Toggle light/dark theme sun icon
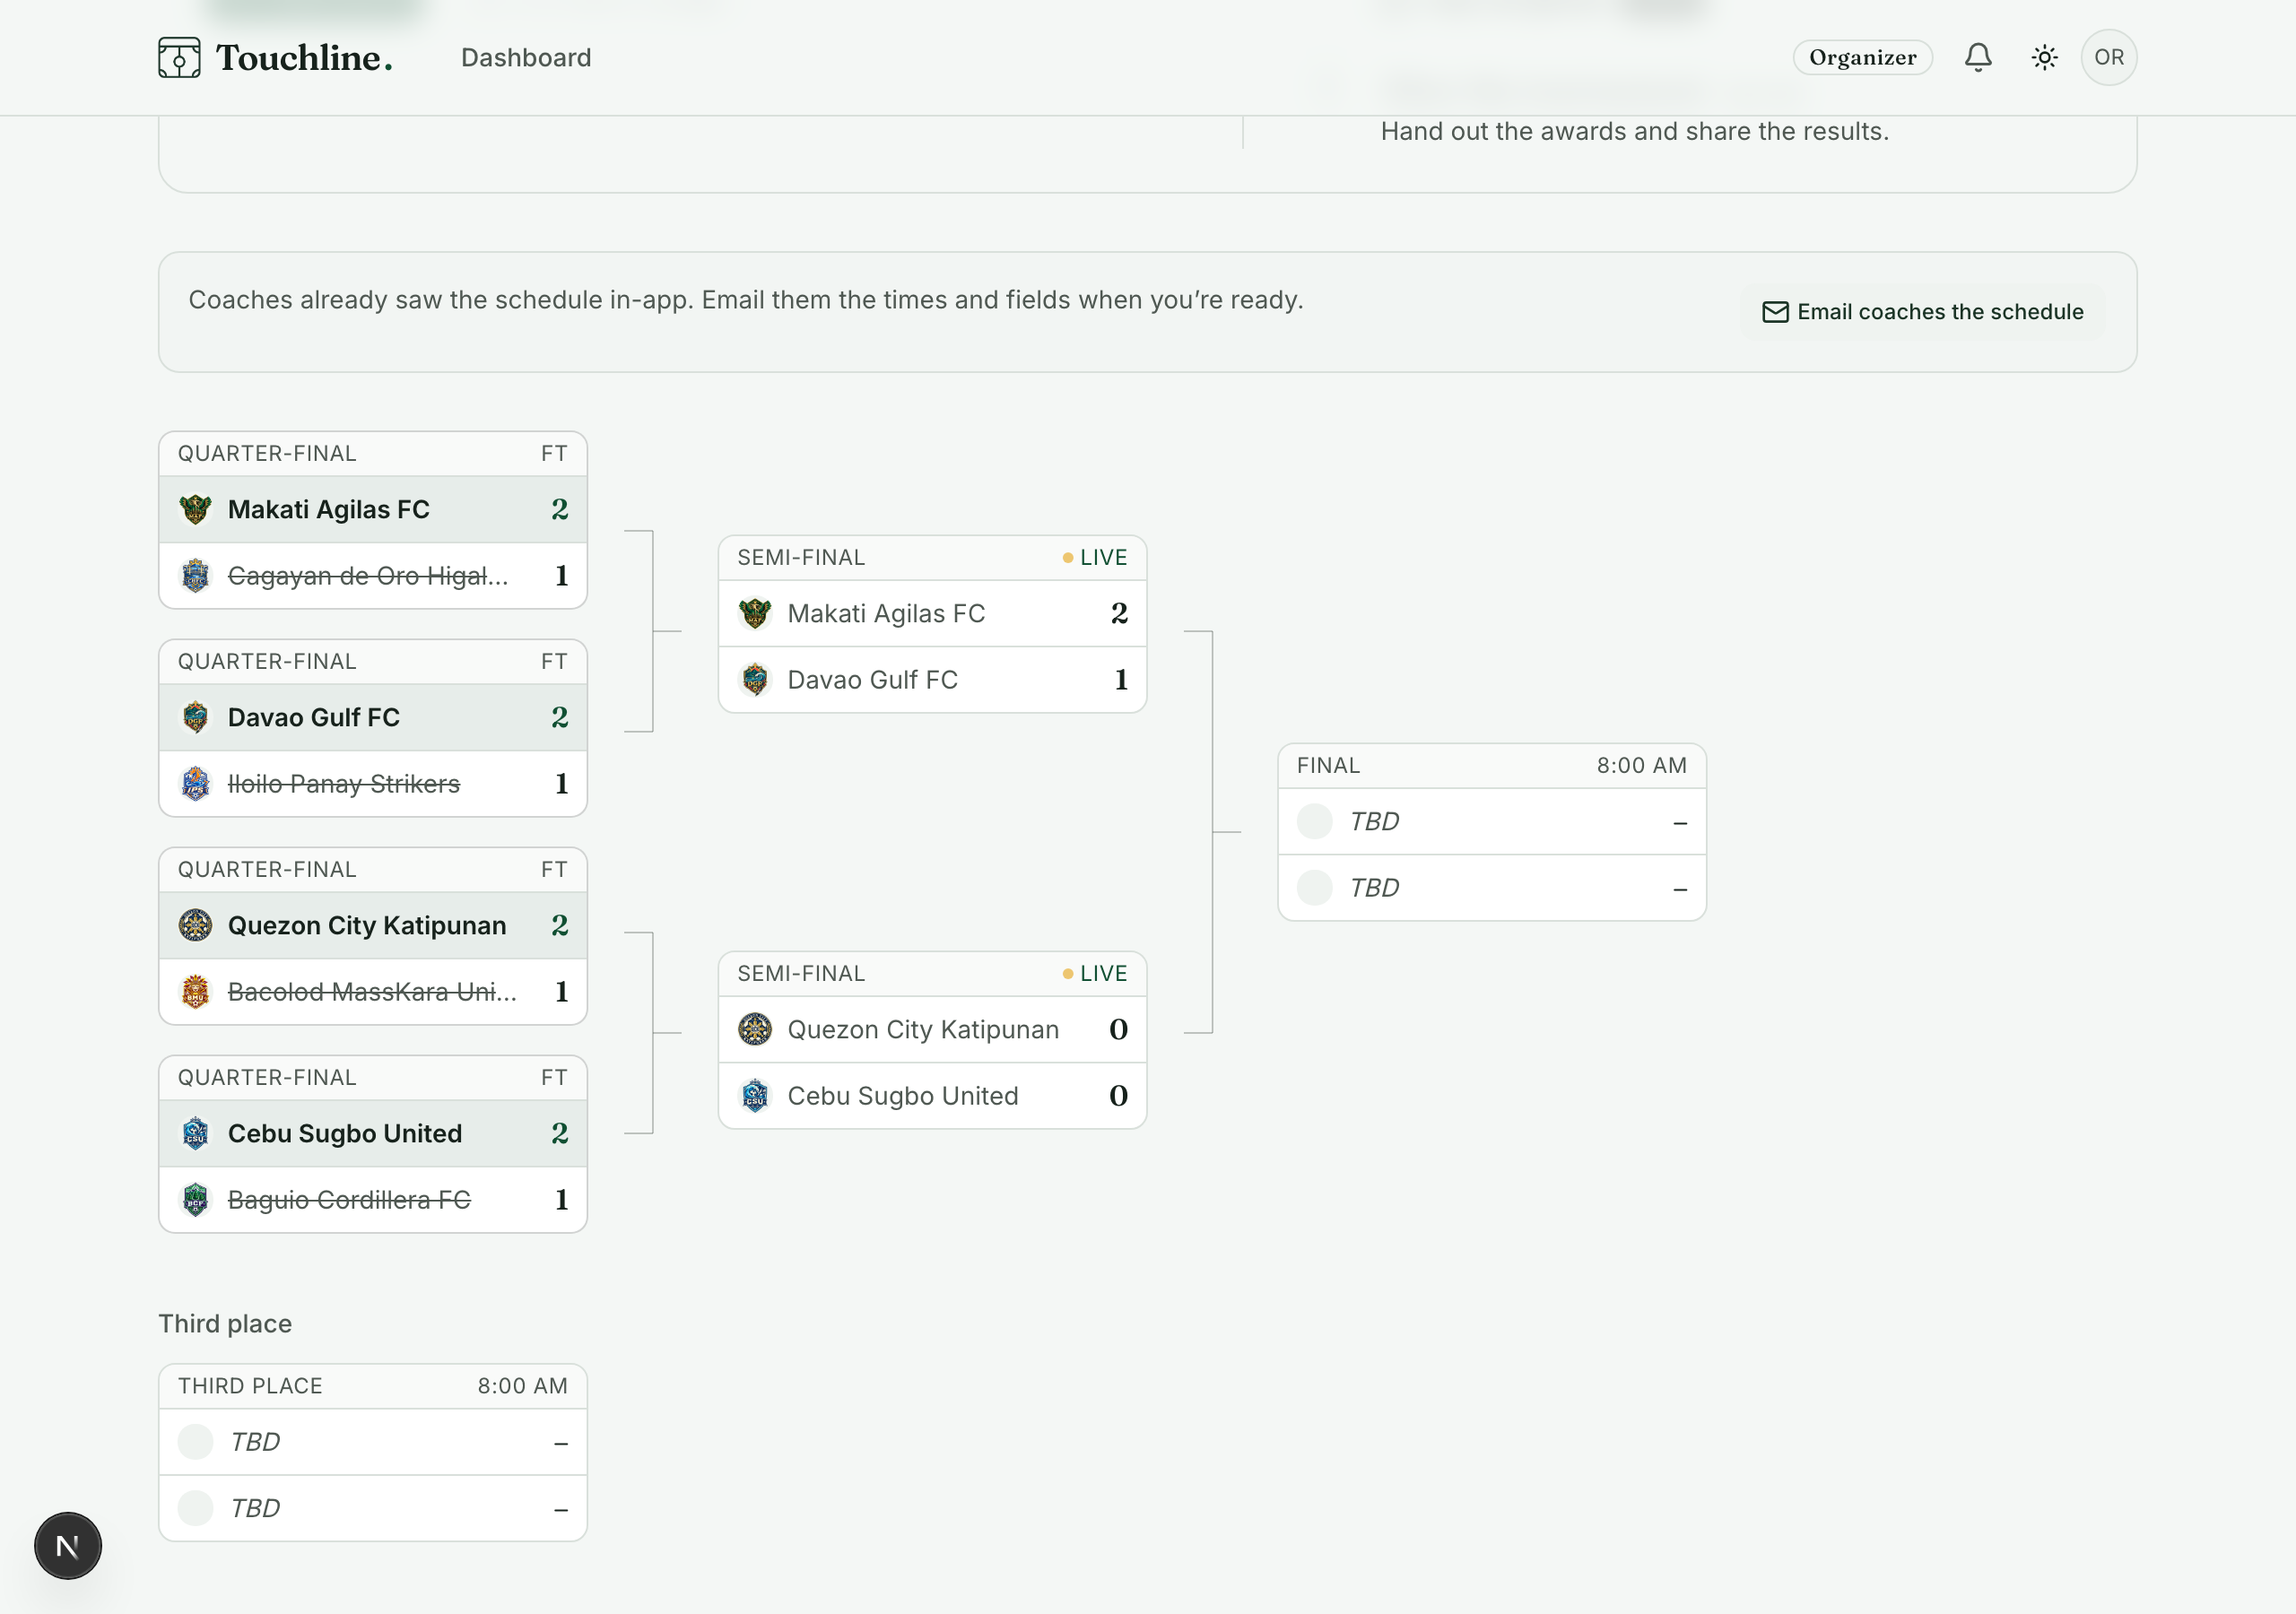 click(x=2044, y=57)
